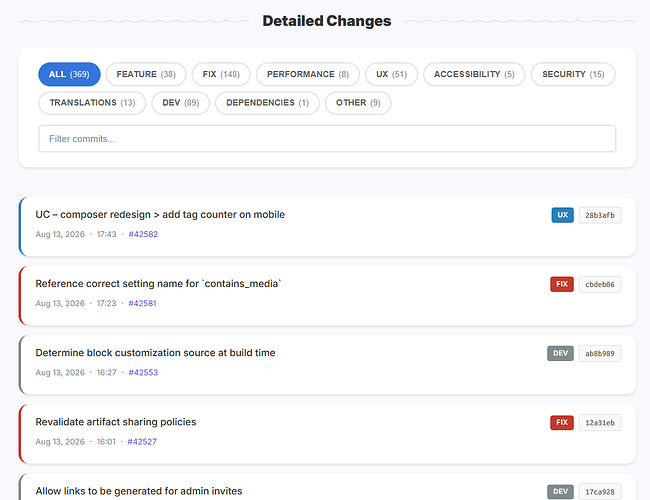Click timestamp 'Aug 13, 2026 · 16:27'
650x500 pixels.
[x=76, y=373]
